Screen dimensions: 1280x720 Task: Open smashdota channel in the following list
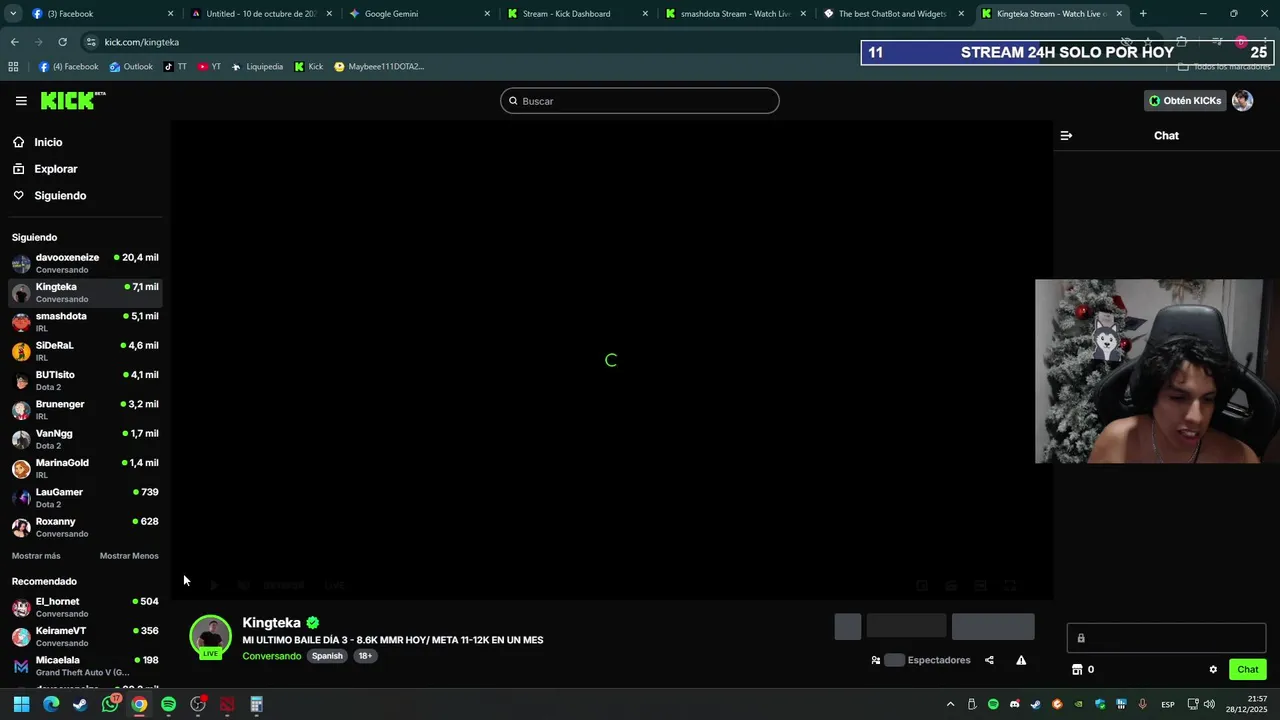pyautogui.click(x=85, y=322)
